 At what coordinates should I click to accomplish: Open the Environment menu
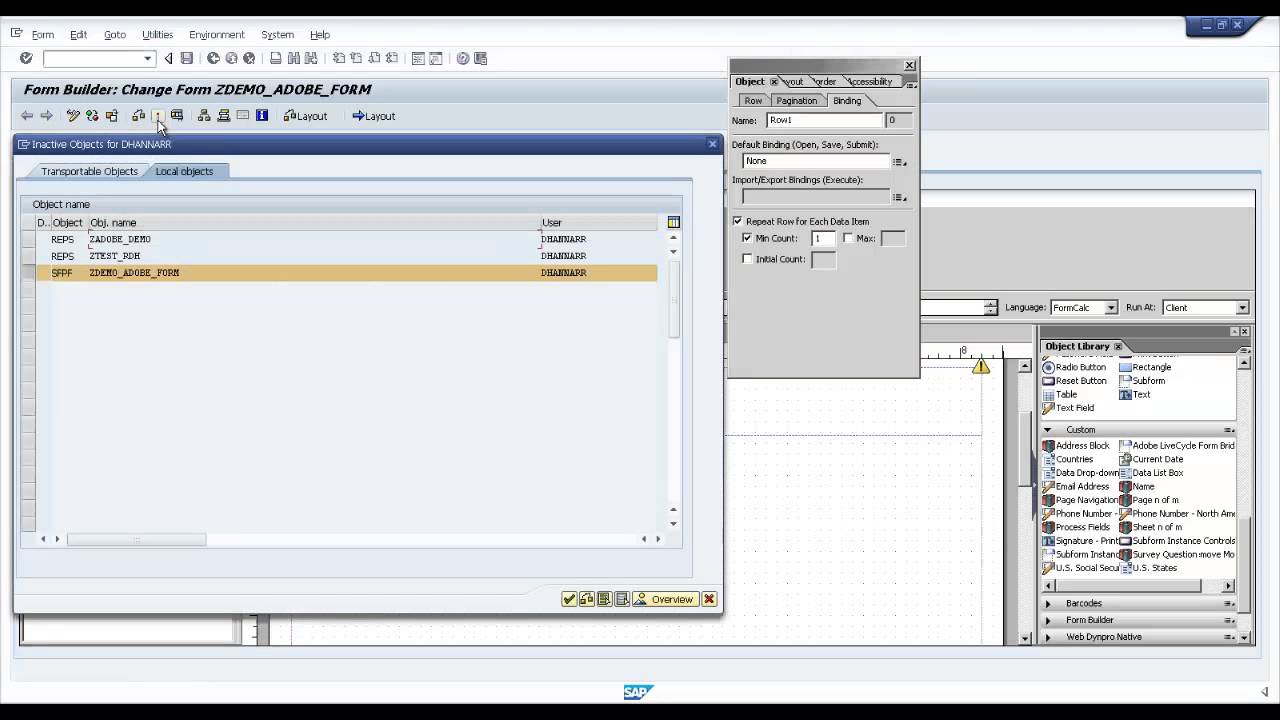coord(216,35)
